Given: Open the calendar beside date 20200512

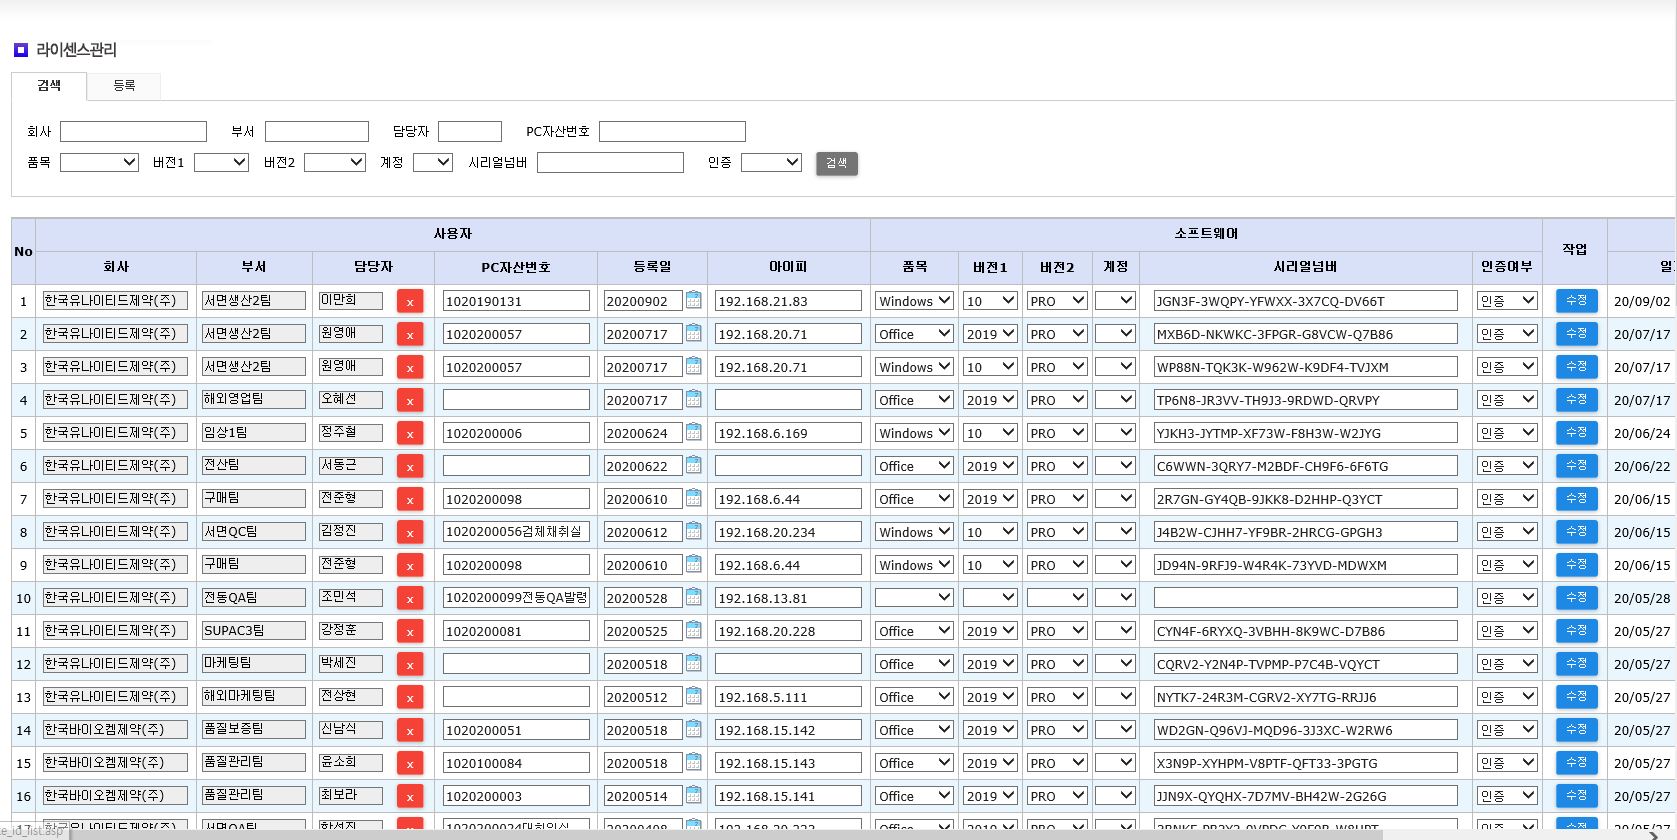Looking at the screenshot, I should pos(693,696).
